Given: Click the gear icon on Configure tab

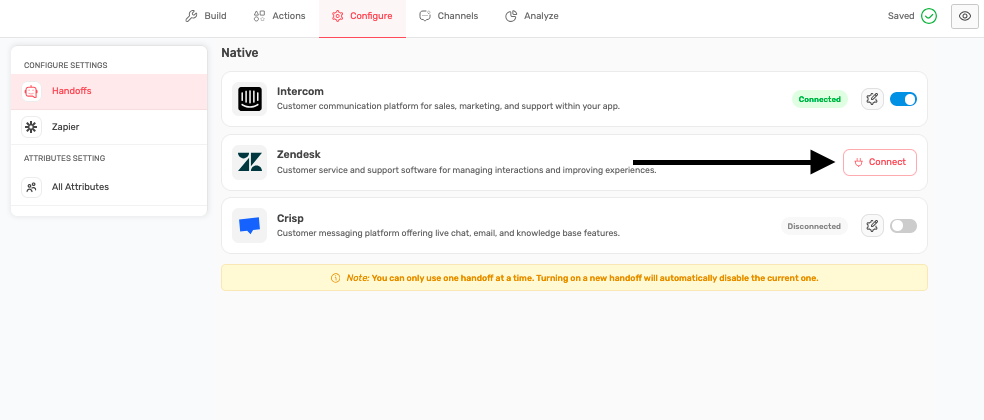Looking at the screenshot, I should [x=338, y=16].
